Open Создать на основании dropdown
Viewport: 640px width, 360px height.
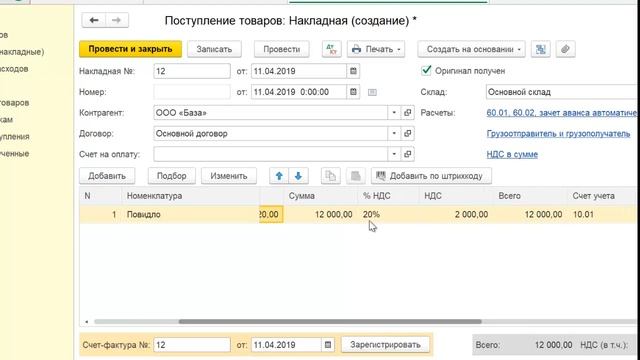471,49
